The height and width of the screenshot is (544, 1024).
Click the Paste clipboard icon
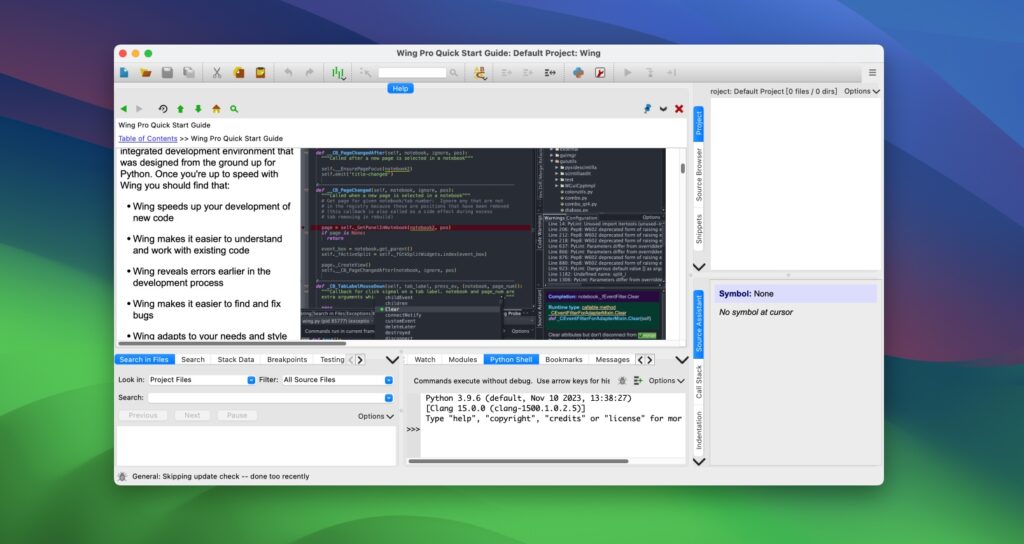pos(261,72)
